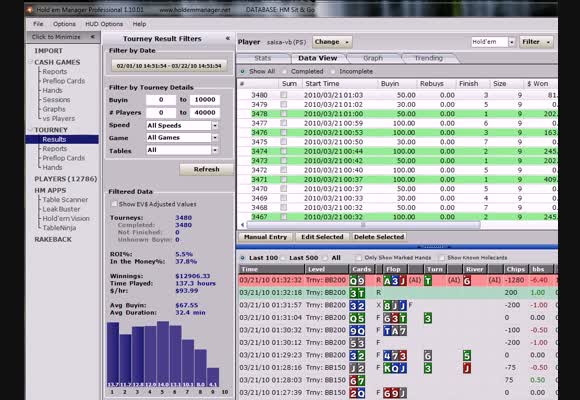
Task: Open the Filter dropdown button
Action: tap(536, 42)
